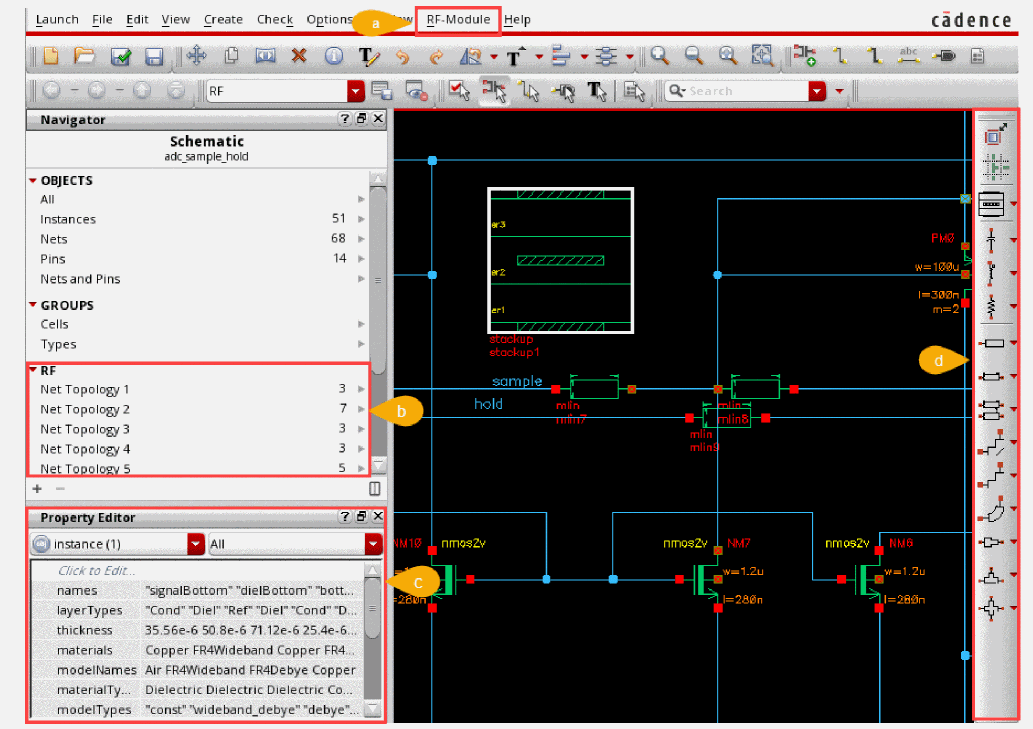Click the red X delete icon
1033x729 pixels.
tap(298, 56)
